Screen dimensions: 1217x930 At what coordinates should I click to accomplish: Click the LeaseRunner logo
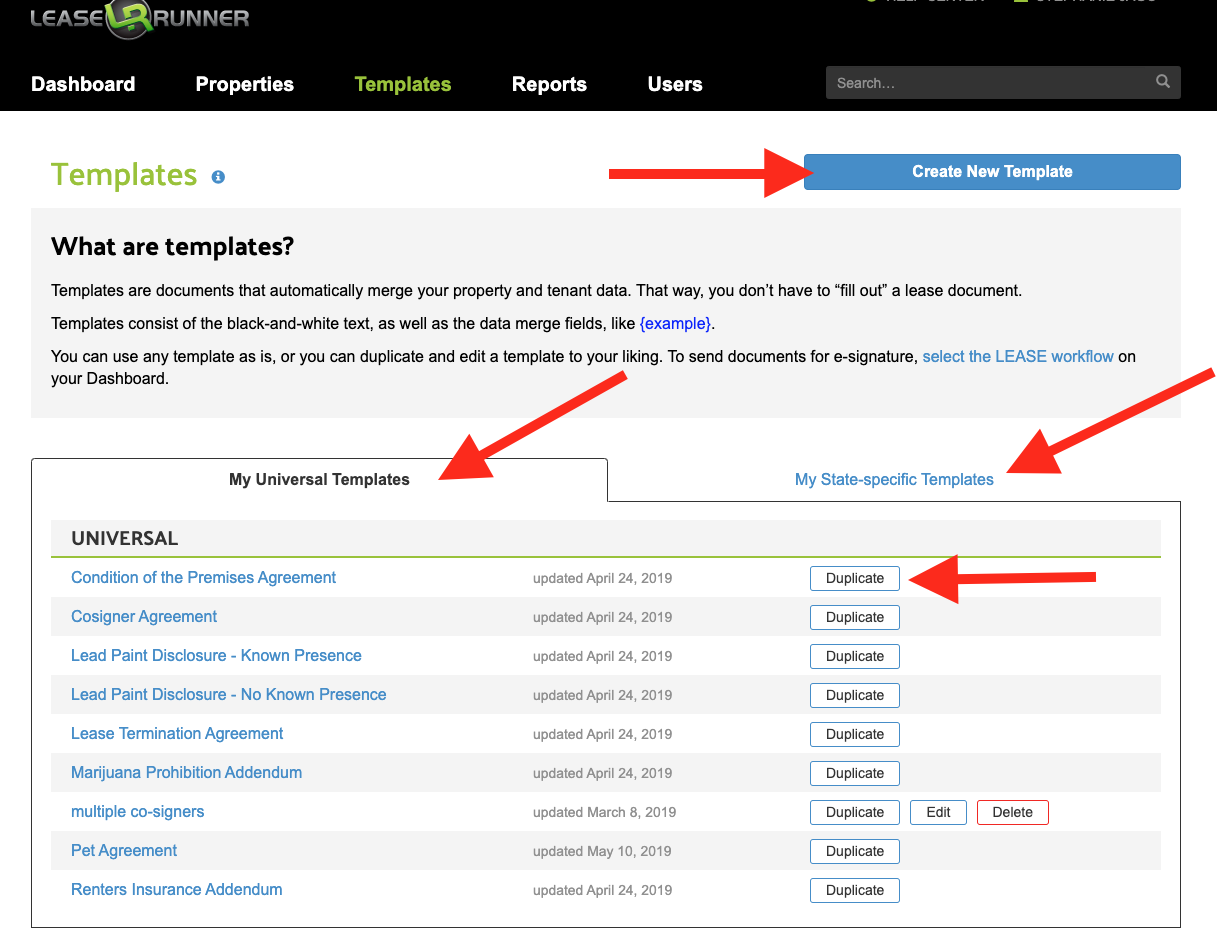(140, 18)
